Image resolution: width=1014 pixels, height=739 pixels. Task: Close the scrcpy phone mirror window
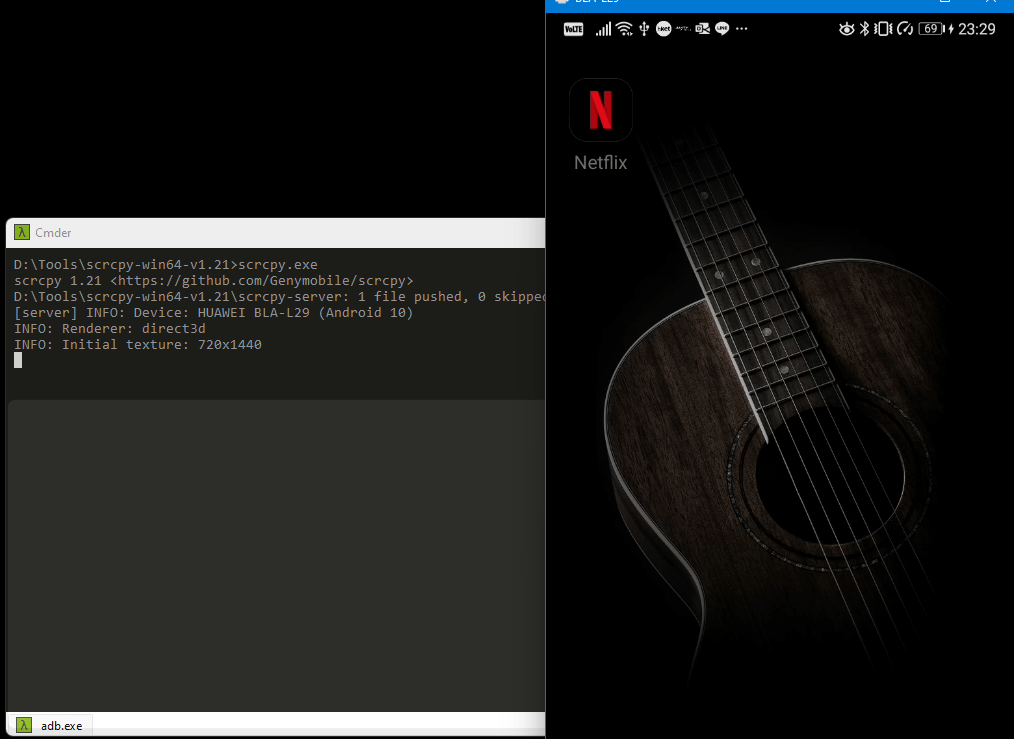point(991,2)
